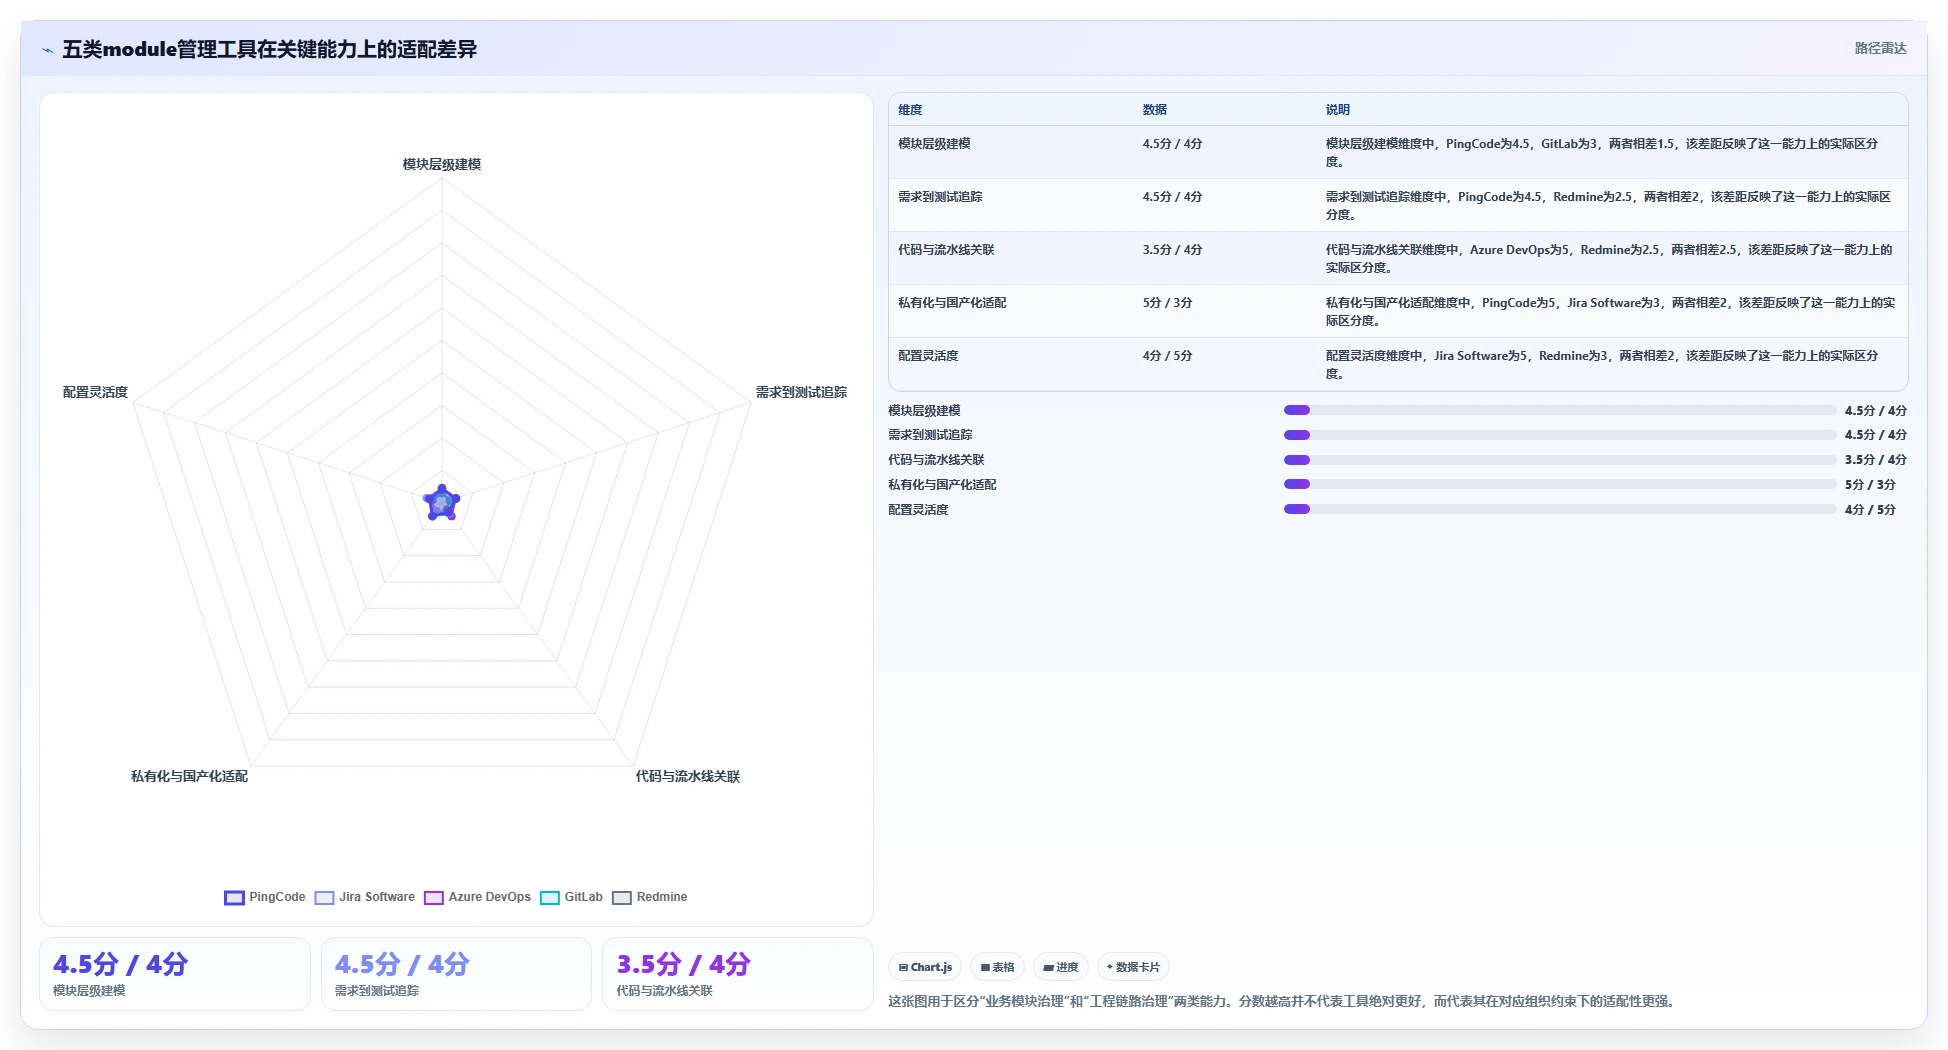Click the 数据卡片 tag chip
Image resolution: width=1948 pixels, height=1050 pixels.
1133,967
